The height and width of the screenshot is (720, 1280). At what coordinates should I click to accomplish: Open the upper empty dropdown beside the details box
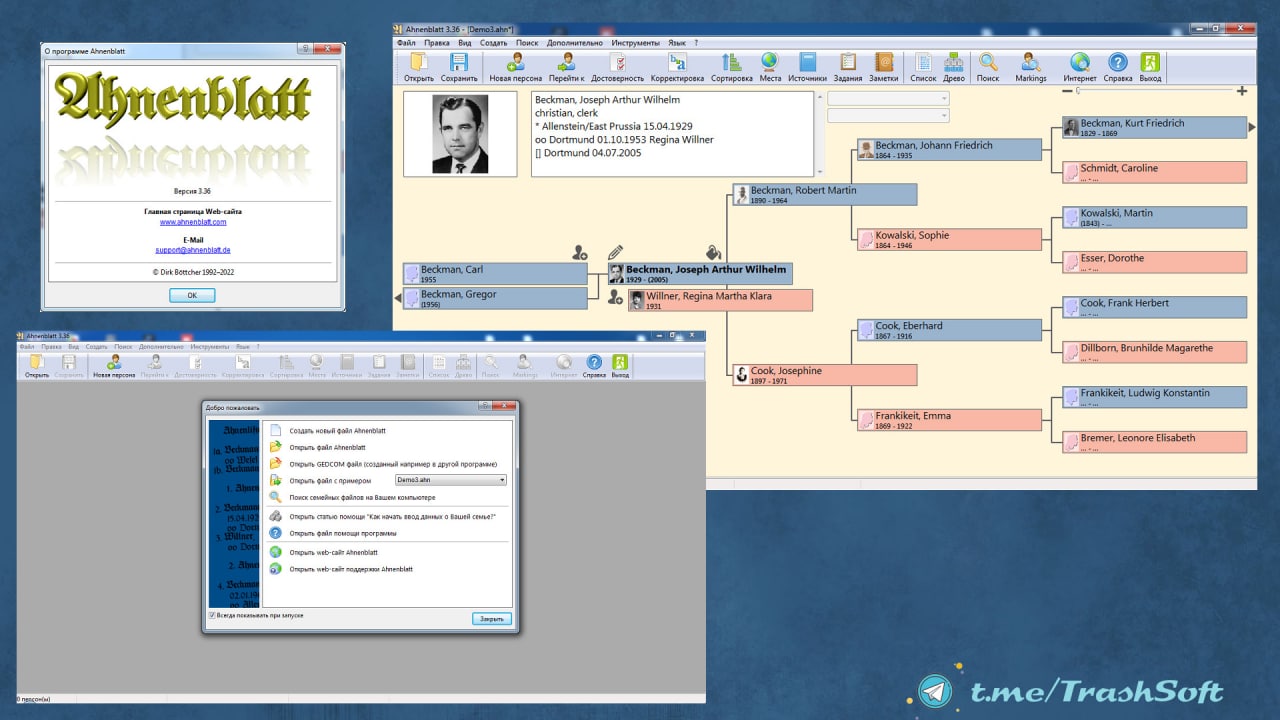[888, 99]
